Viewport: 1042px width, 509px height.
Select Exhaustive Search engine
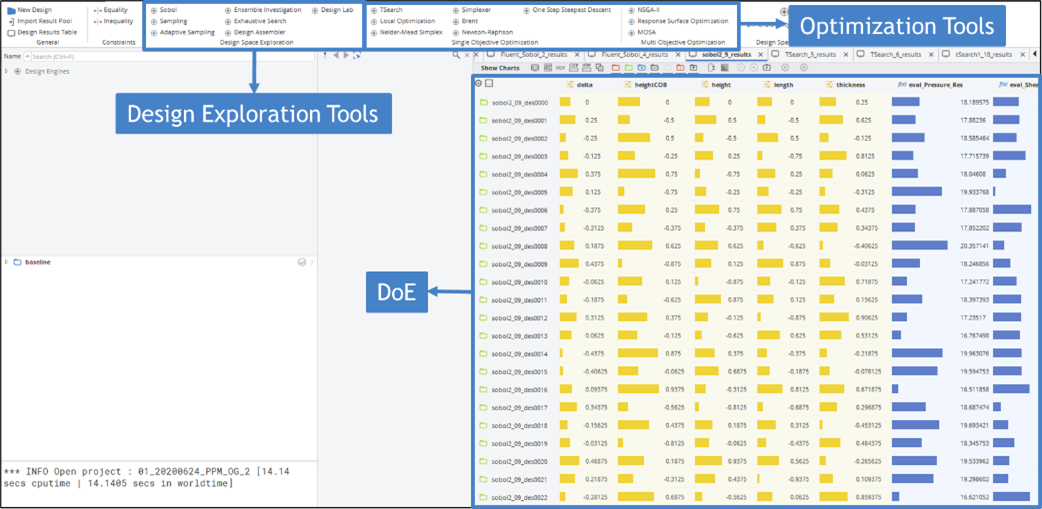tap(255, 21)
